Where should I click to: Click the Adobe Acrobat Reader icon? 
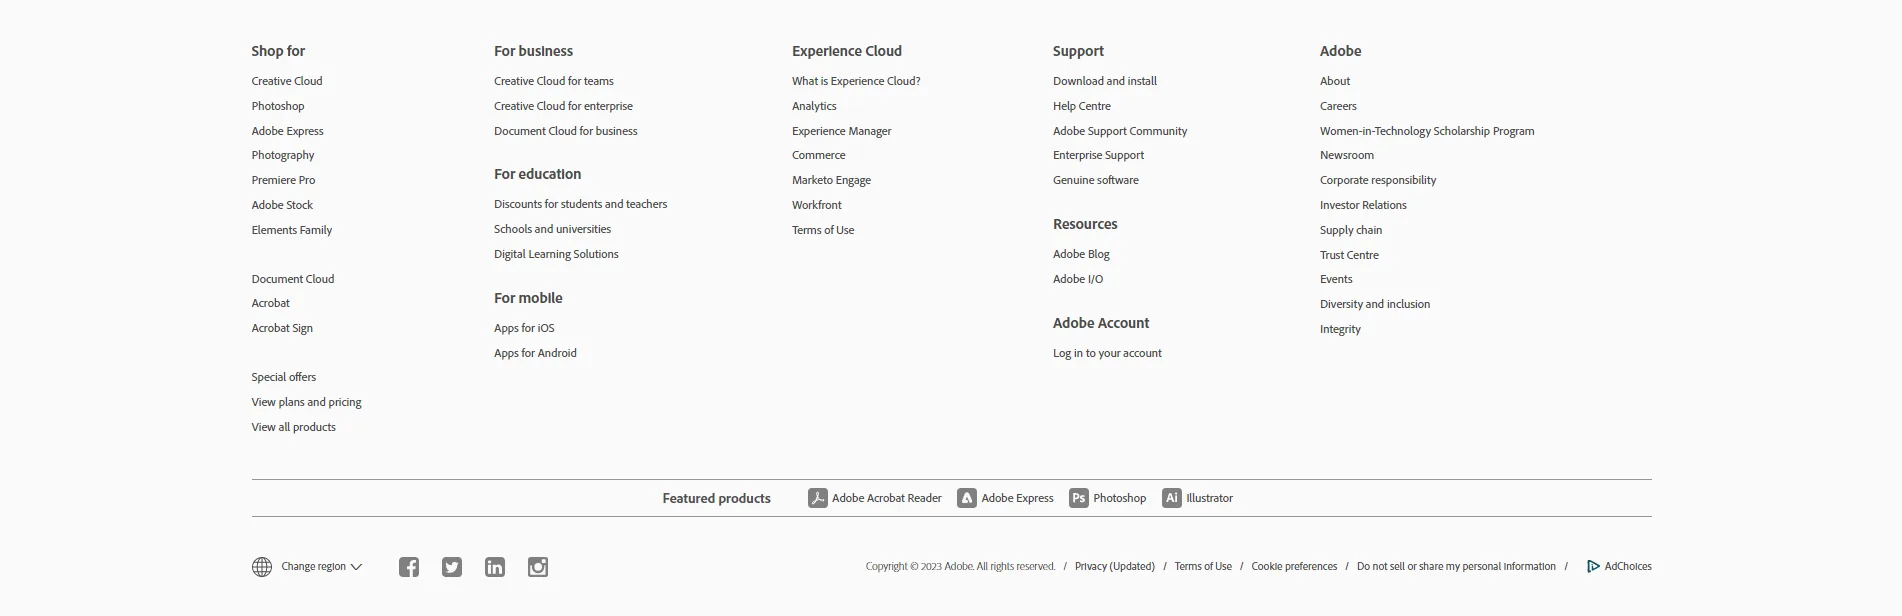pyautogui.click(x=818, y=498)
